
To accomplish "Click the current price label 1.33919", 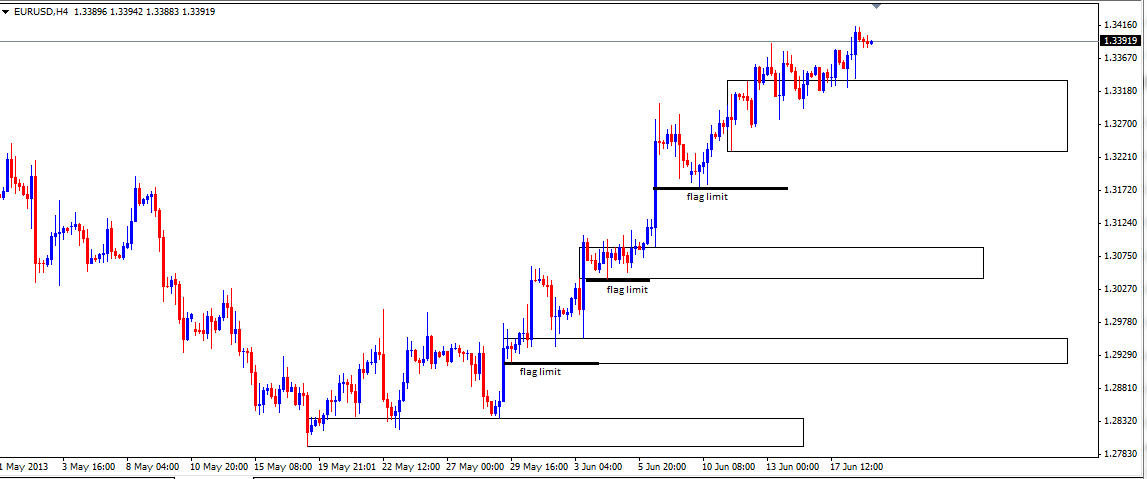I will pyautogui.click(x=1119, y=41).
